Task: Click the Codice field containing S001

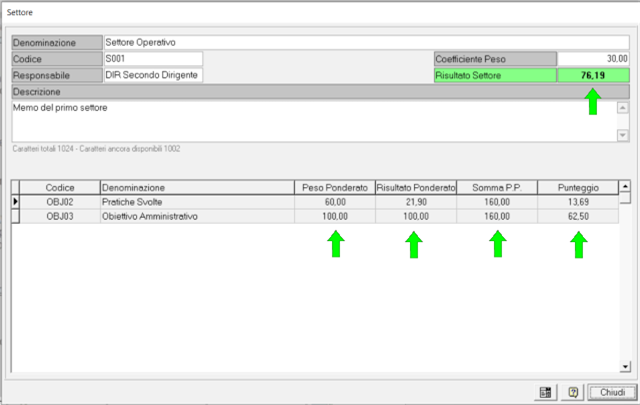Action: click(152, 59)
